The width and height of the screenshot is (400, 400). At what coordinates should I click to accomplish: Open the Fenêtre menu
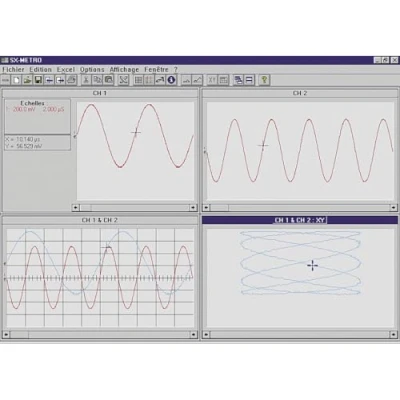click(x=156, y=69)
